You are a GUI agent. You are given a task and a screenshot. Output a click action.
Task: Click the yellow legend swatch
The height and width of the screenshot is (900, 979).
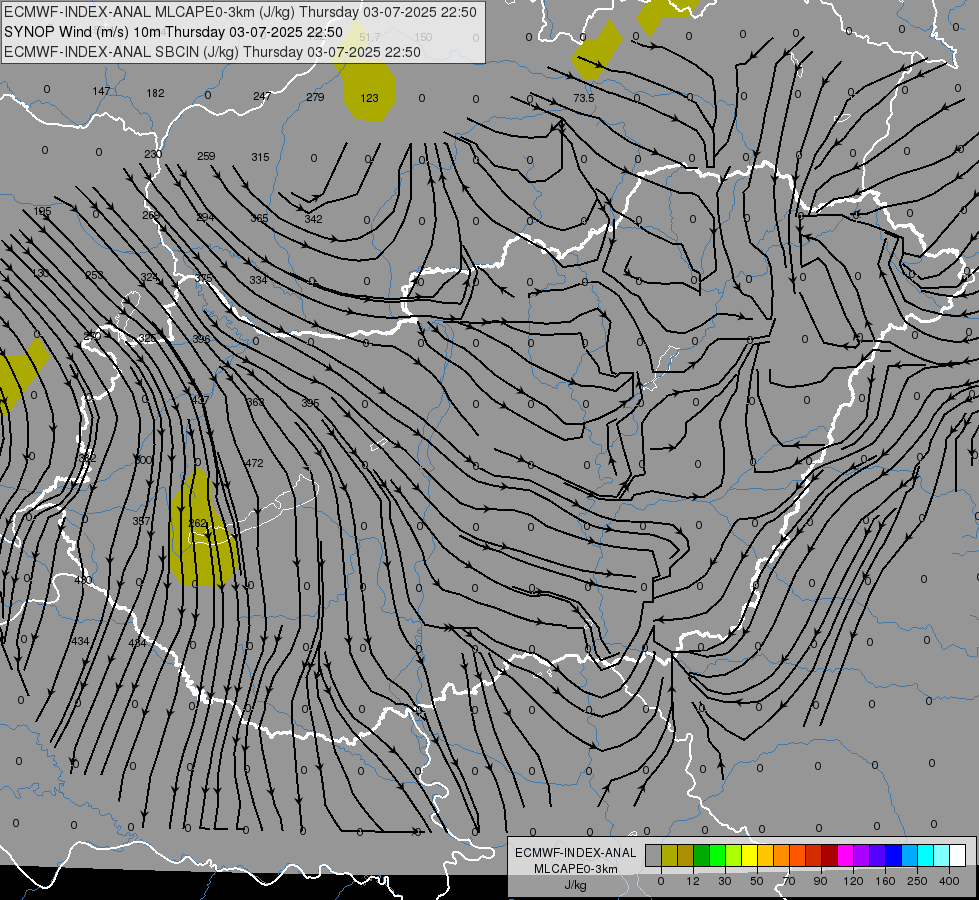coord(749,855)
